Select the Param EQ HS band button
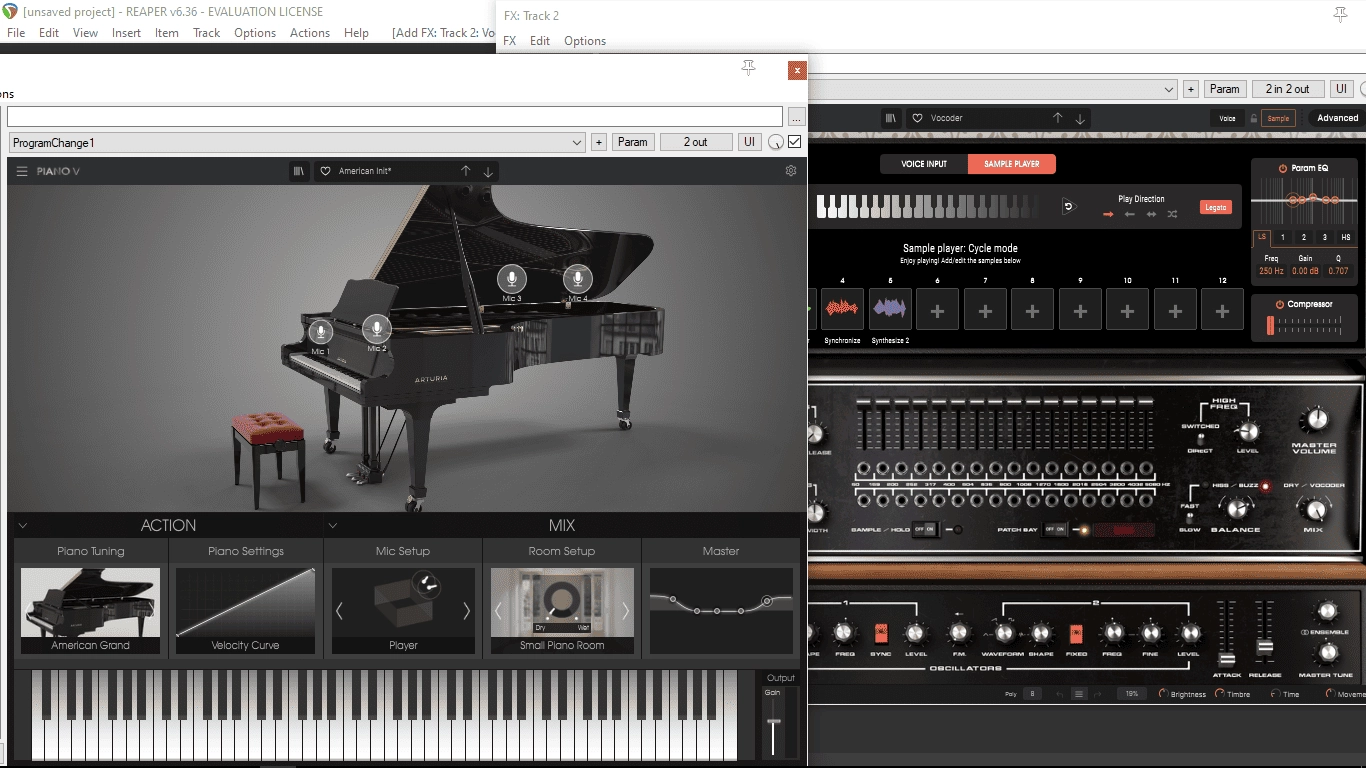Viewport: 1366px width, 768px height. (x=1345, y=238)
